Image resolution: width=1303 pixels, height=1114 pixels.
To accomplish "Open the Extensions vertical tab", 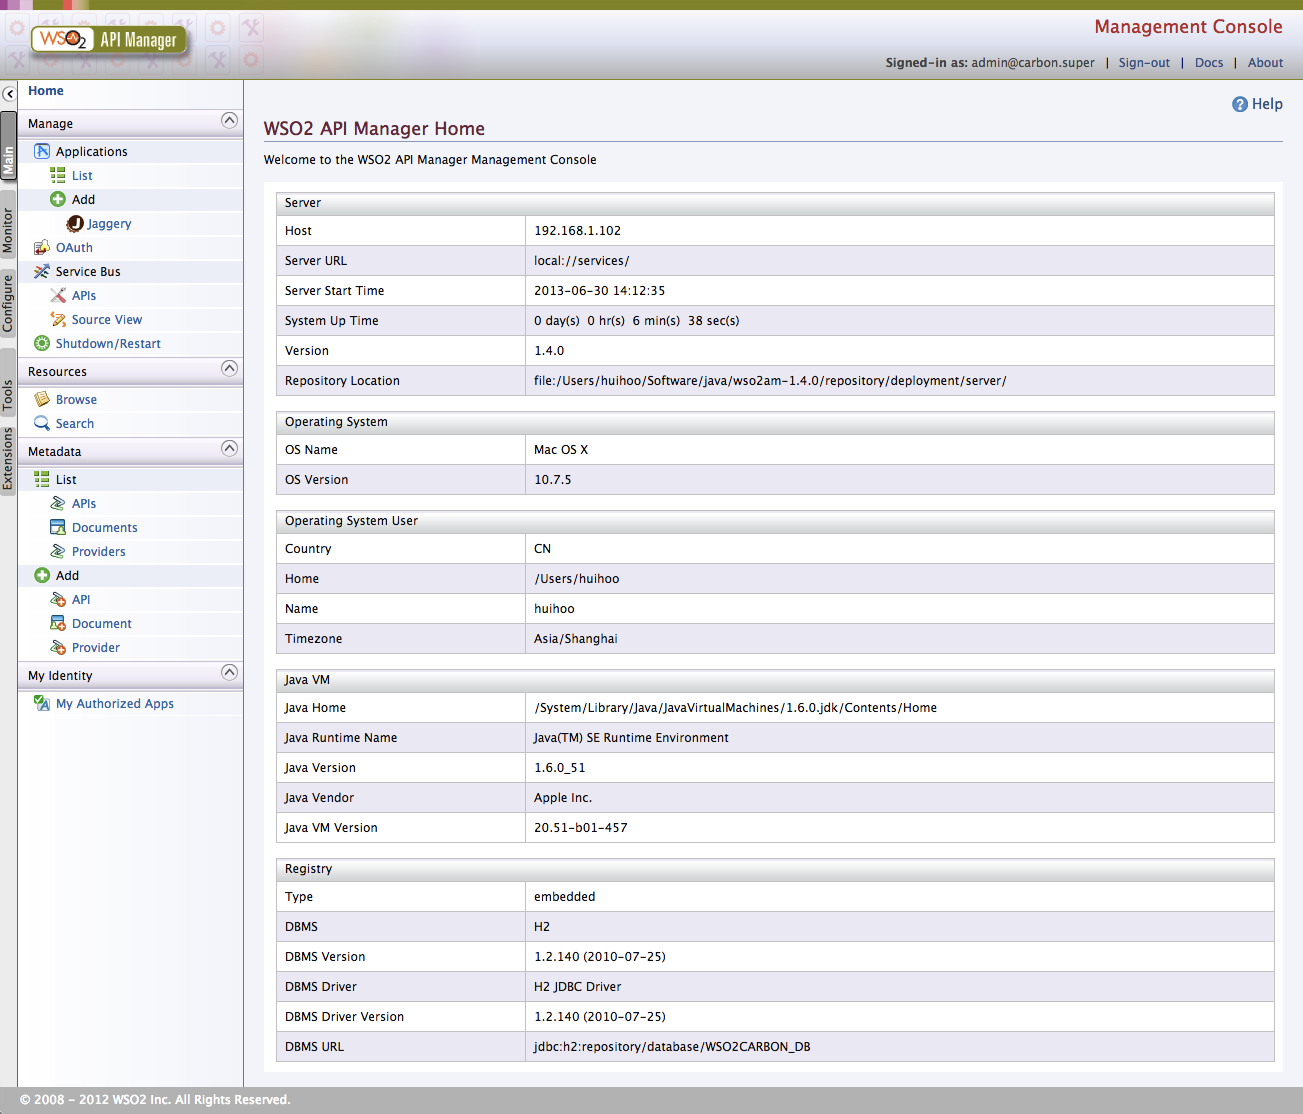I will pos(8,459).
